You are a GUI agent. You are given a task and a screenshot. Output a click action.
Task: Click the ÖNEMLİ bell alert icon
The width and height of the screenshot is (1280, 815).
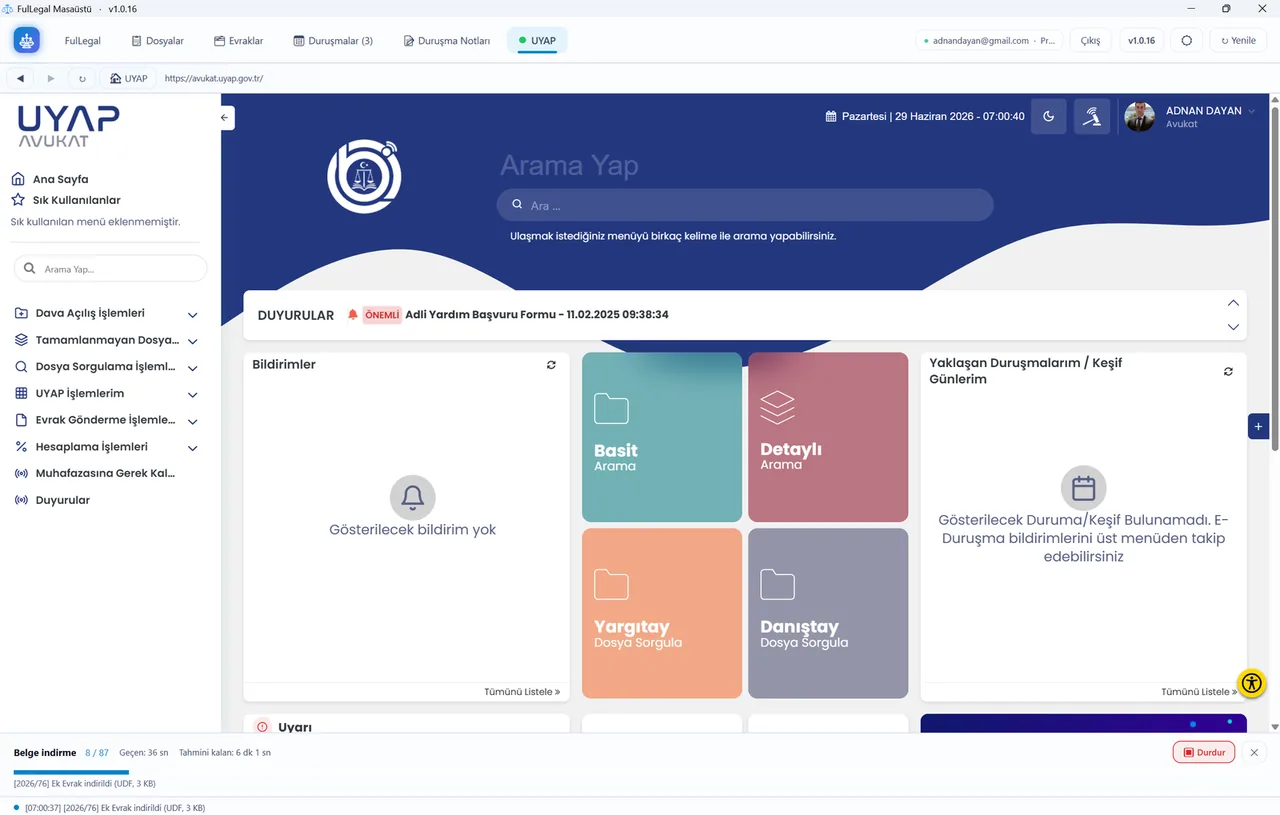(352, 314)
